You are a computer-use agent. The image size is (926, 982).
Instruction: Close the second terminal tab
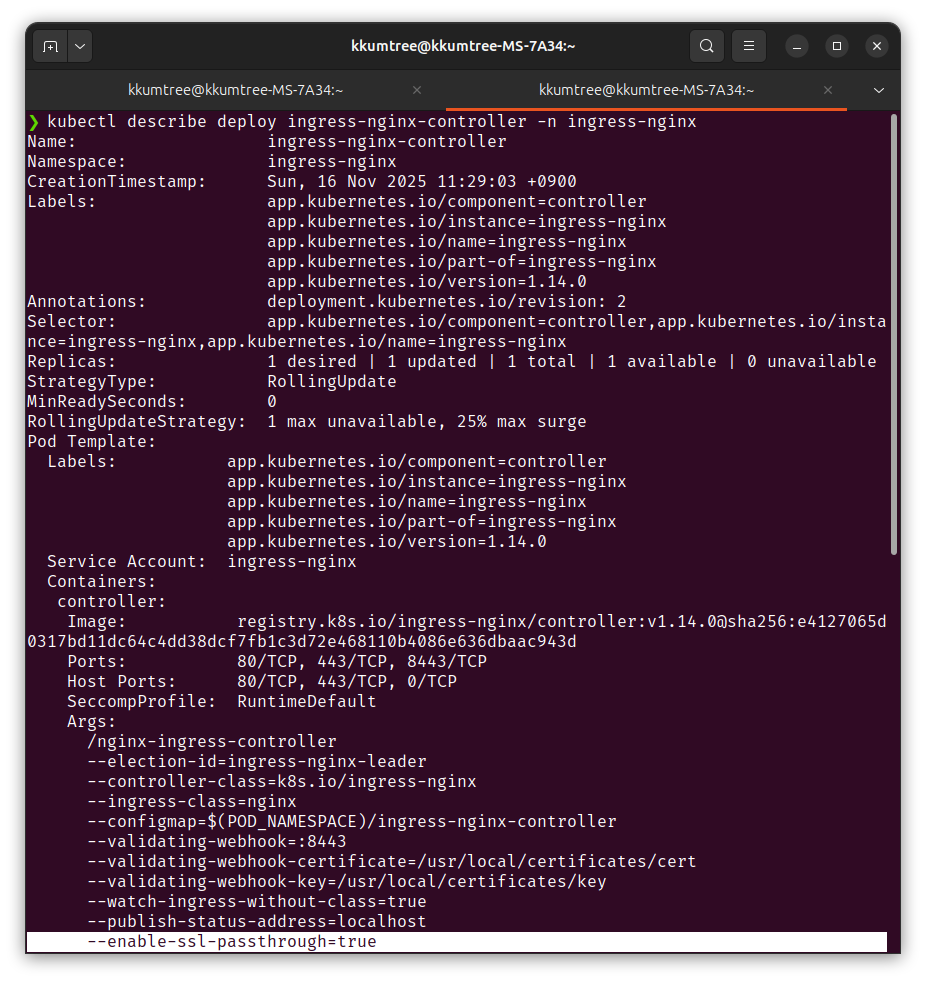(x=828, y=90)
